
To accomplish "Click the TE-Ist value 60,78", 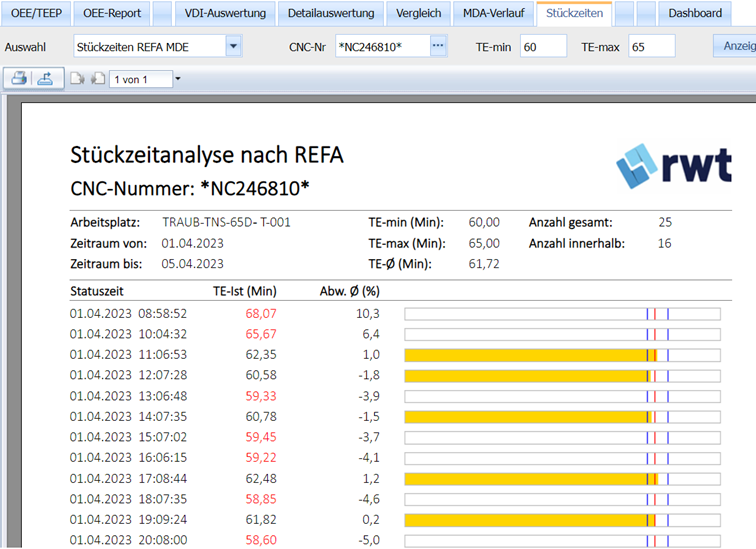I will click(261, 416).
